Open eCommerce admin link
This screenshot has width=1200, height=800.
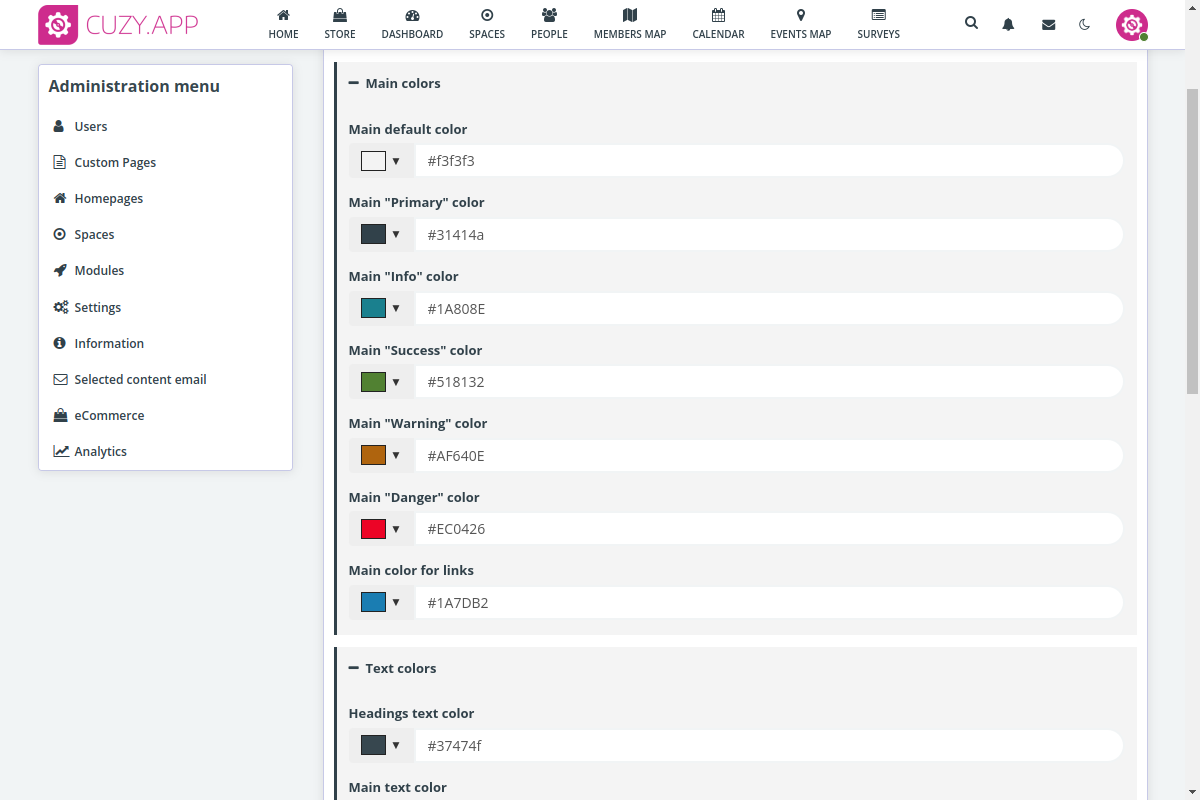click(x=109, y=416)
